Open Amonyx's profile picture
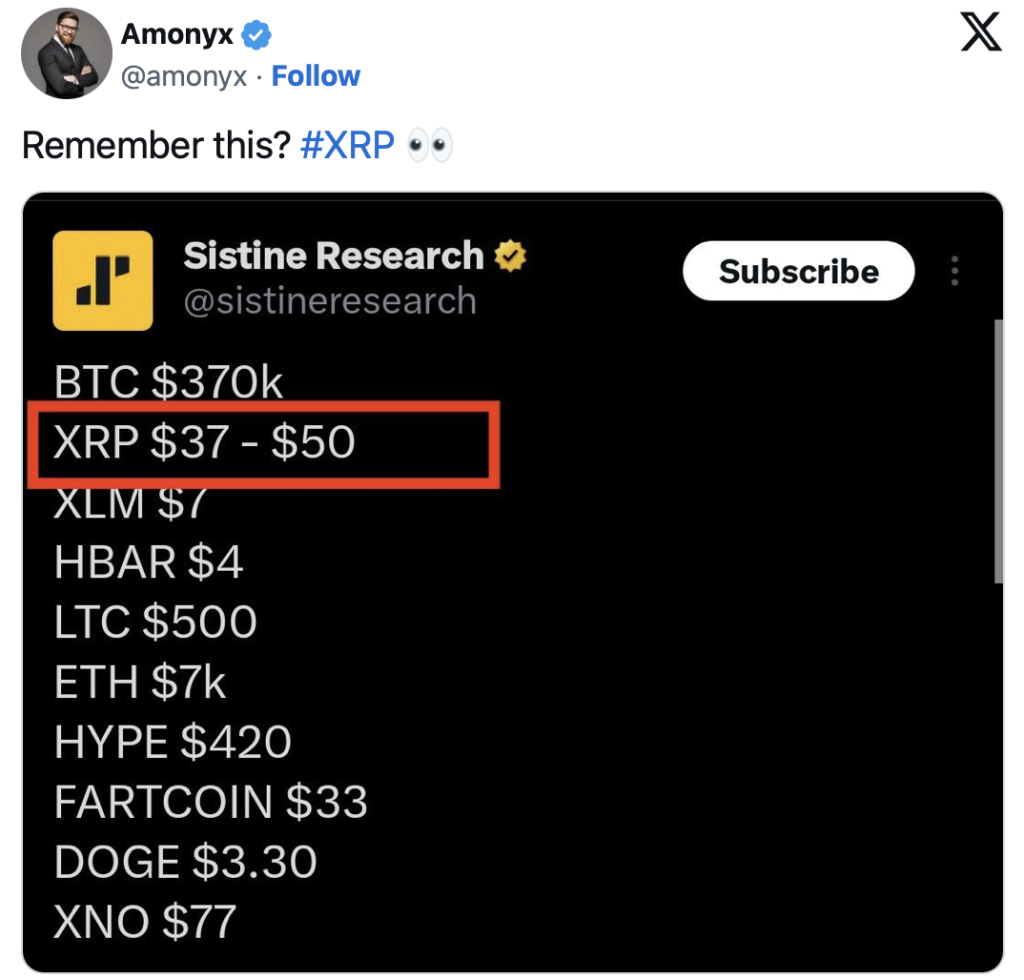 tap(66, 55)
